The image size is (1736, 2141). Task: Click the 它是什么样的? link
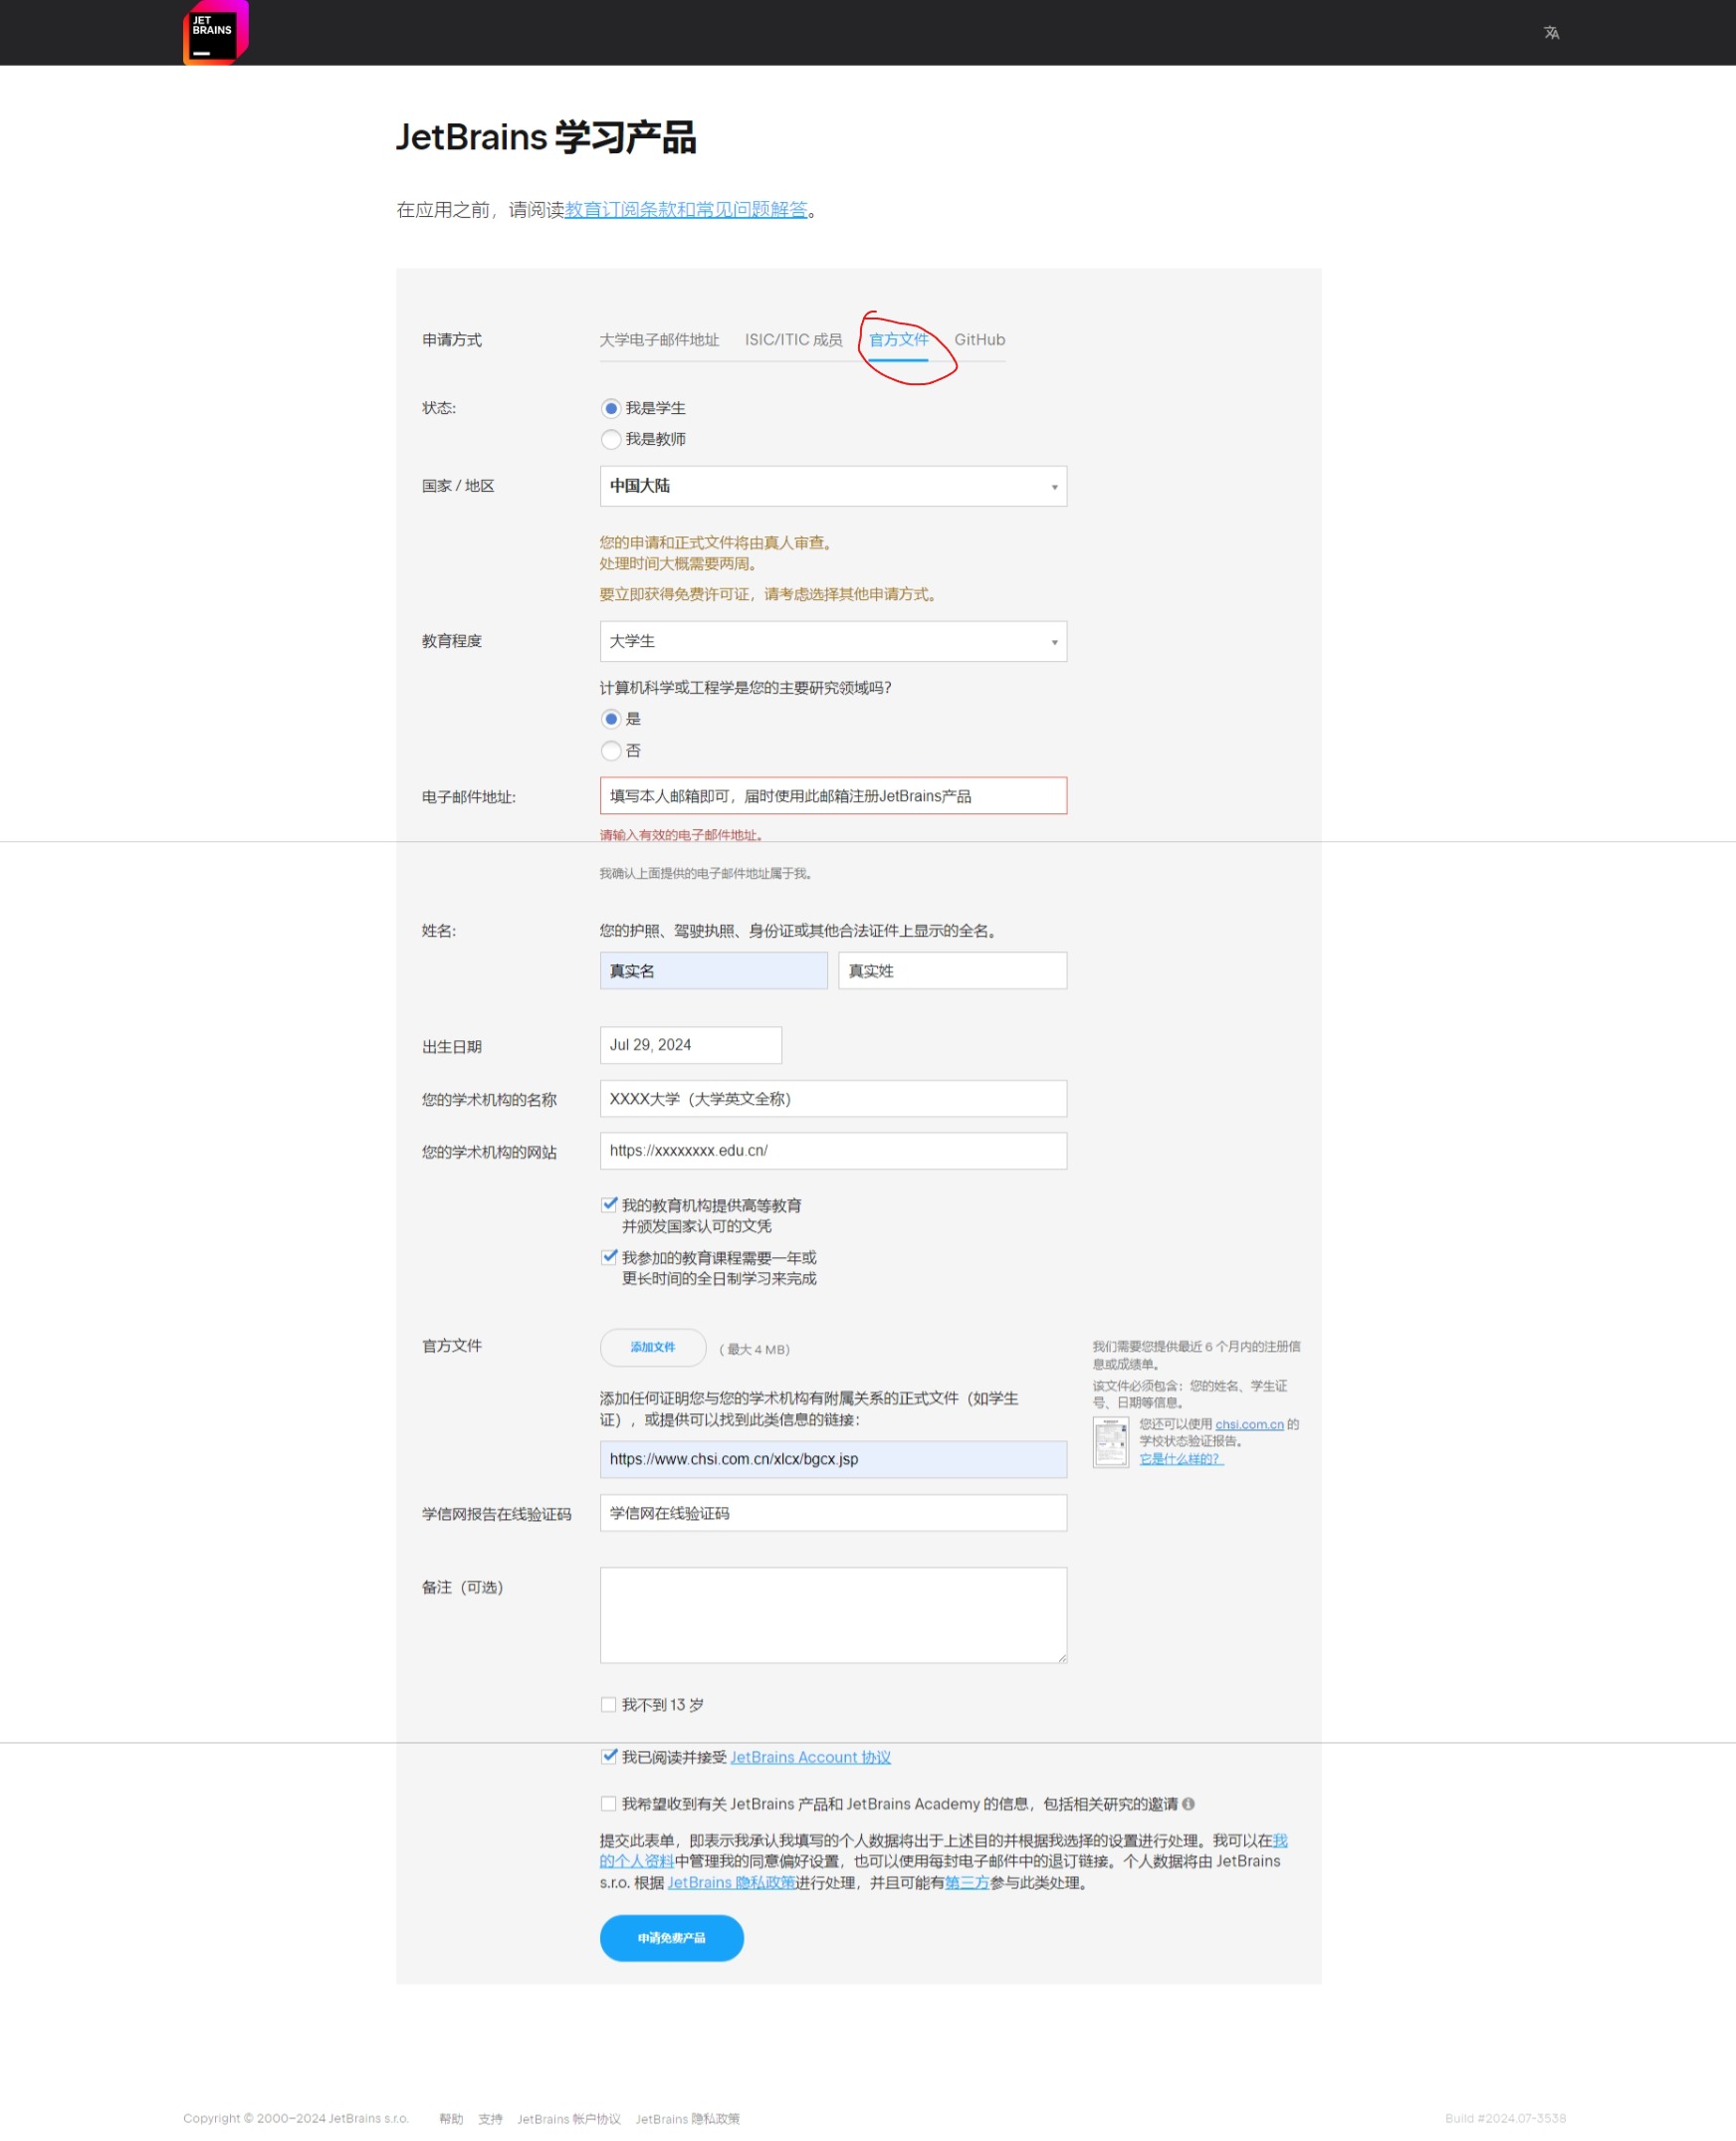pyautogui.click(x=1181, y=1459)
